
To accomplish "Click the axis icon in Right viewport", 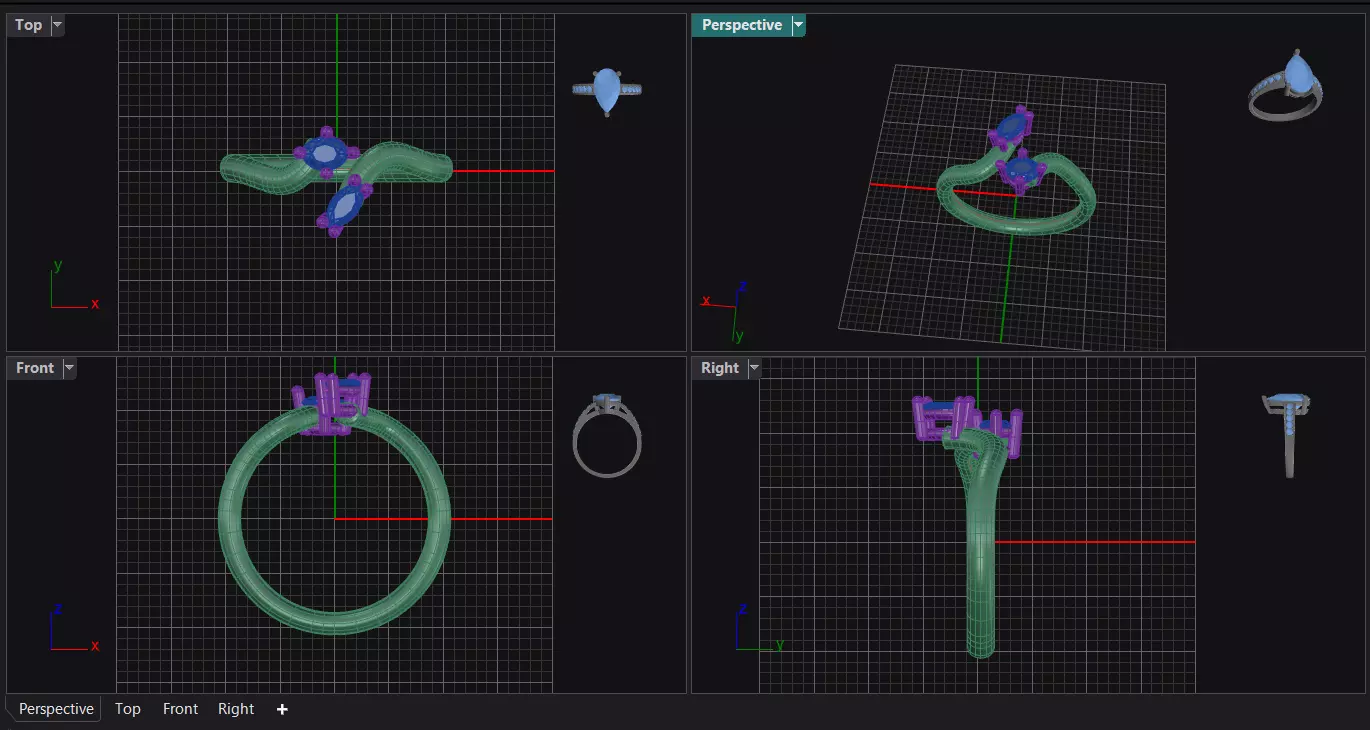I will 759,629.
